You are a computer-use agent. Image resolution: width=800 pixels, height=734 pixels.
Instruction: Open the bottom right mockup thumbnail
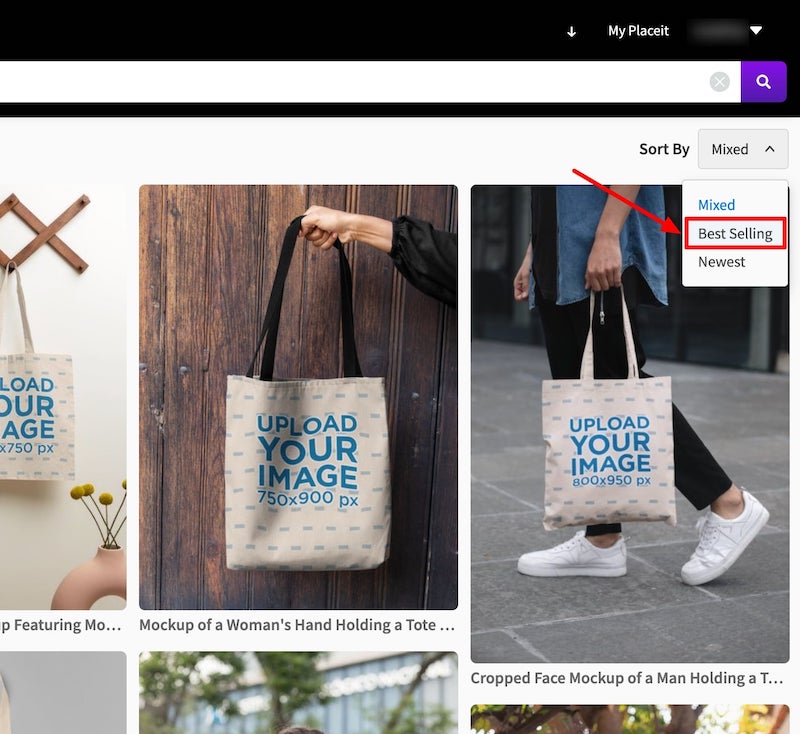point(629,718)
